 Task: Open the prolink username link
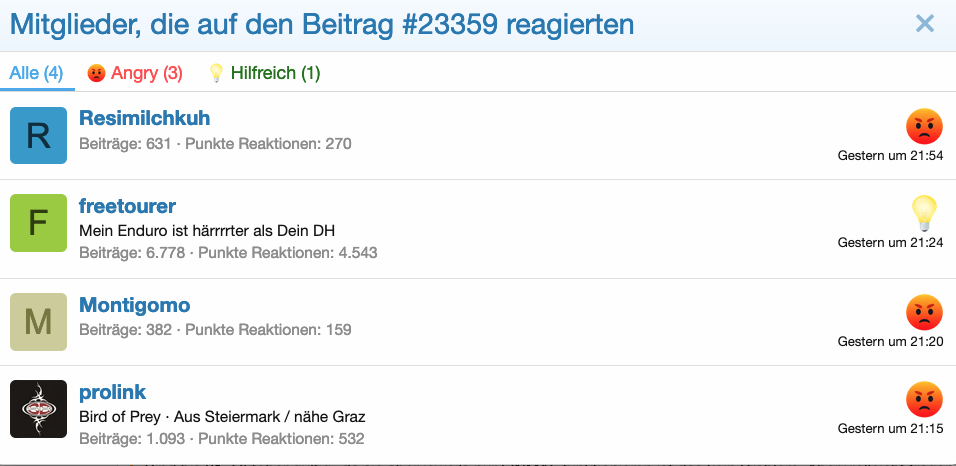(113, 391)
